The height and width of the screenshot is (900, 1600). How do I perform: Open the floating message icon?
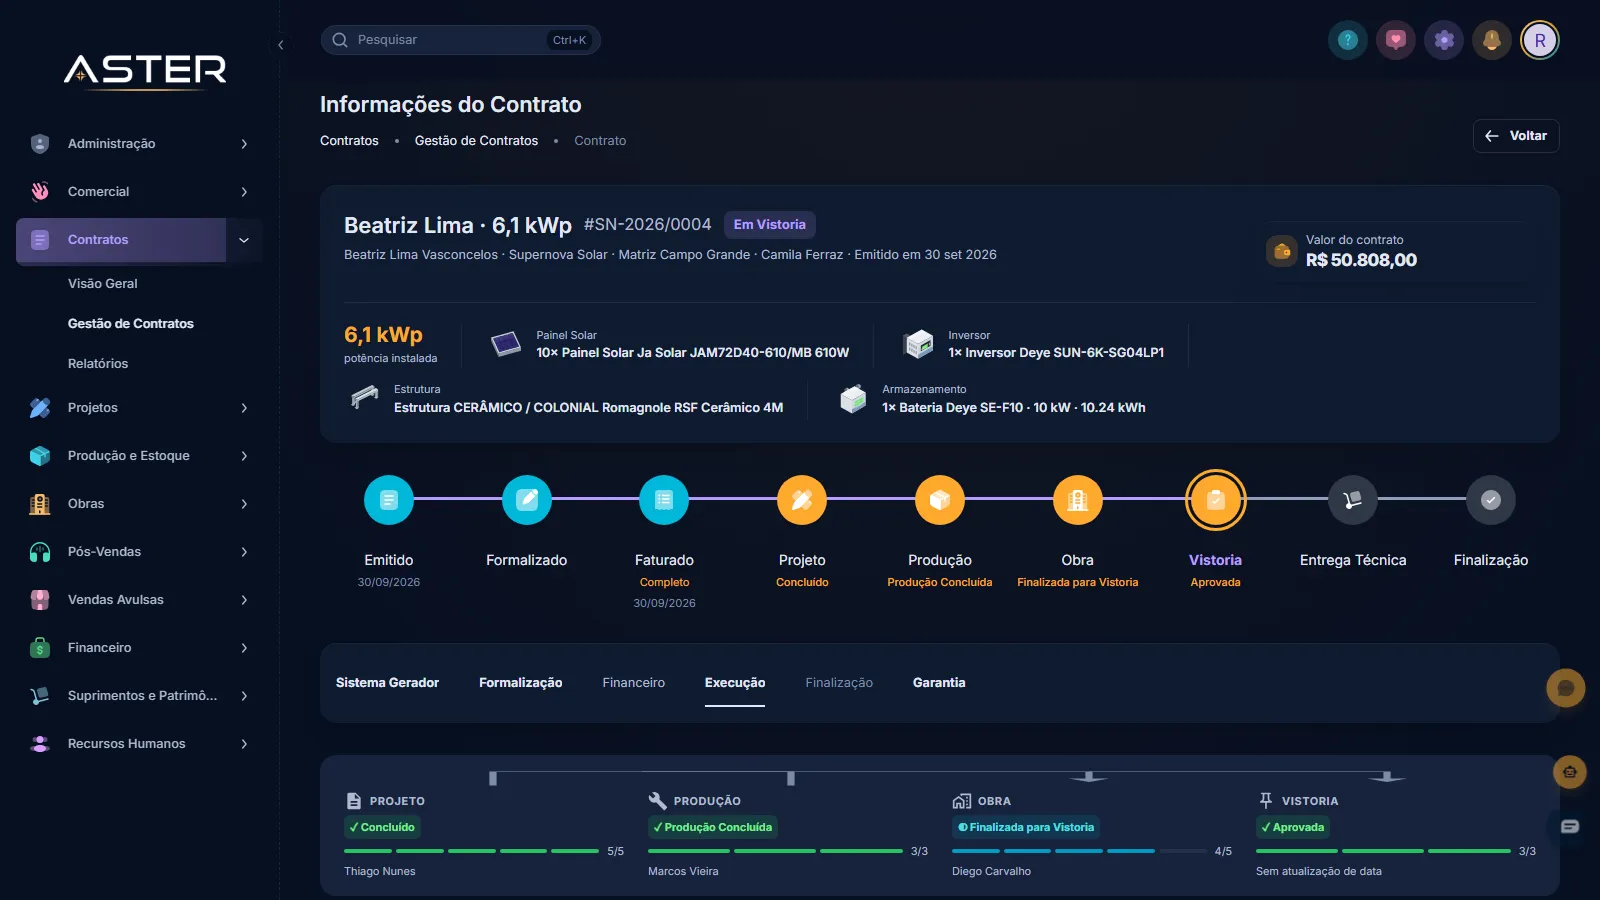(1570, 827)
